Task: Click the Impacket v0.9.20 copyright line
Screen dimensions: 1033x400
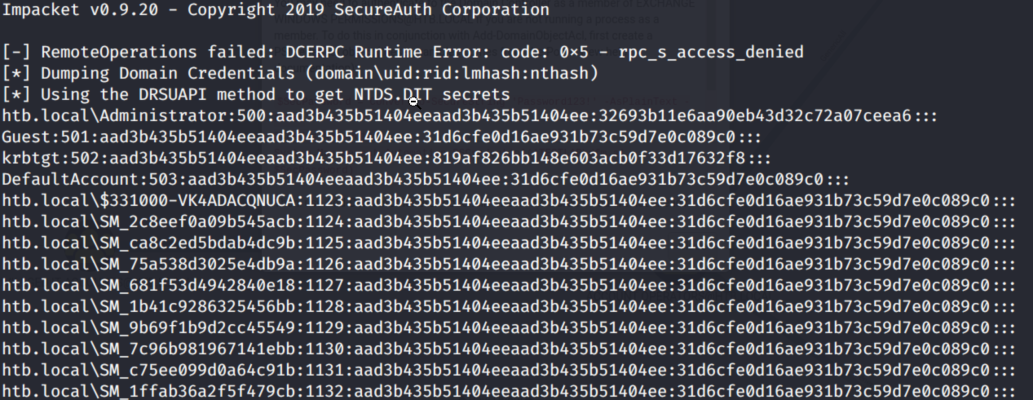Action: click(275, 10)
